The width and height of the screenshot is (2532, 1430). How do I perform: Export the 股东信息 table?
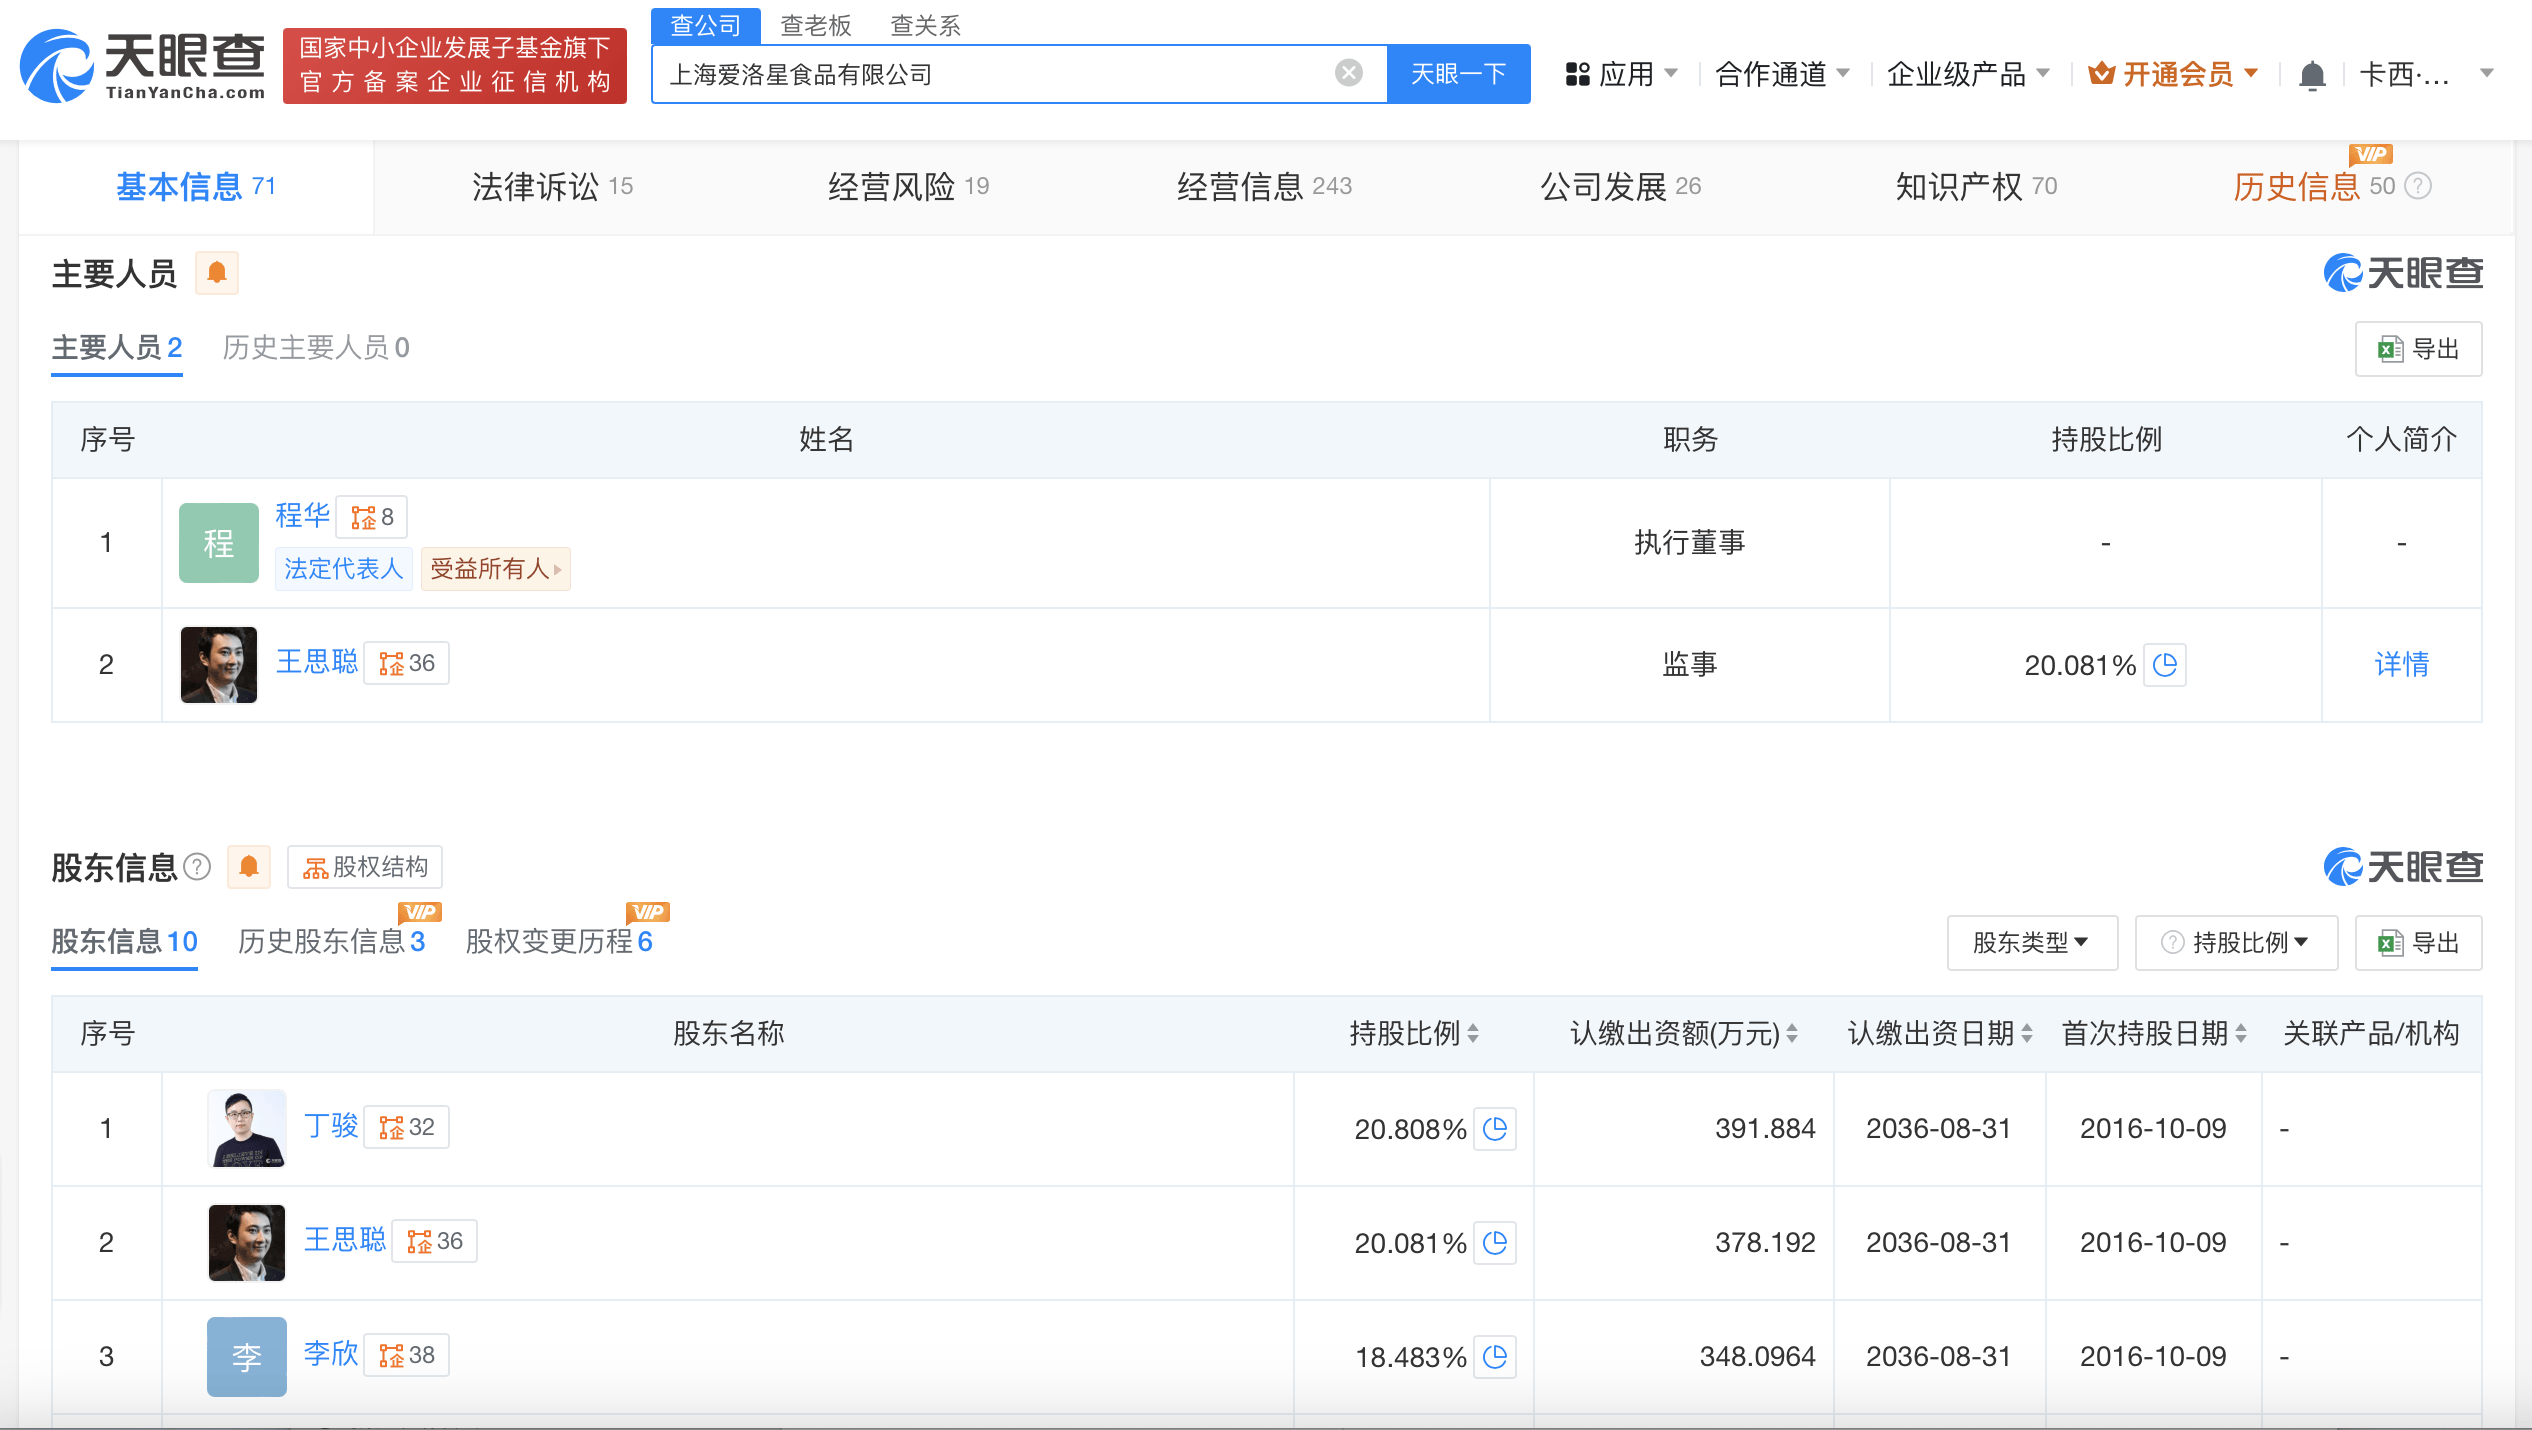[x=2418, y=943]
